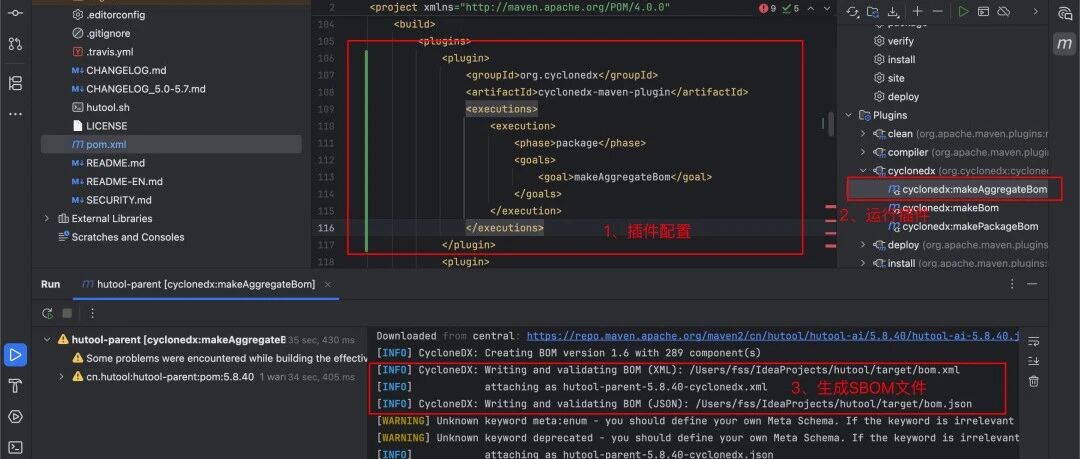Open the Commit tool window icon
This screenshot has width=1080, height=459.
click(14, 13)
